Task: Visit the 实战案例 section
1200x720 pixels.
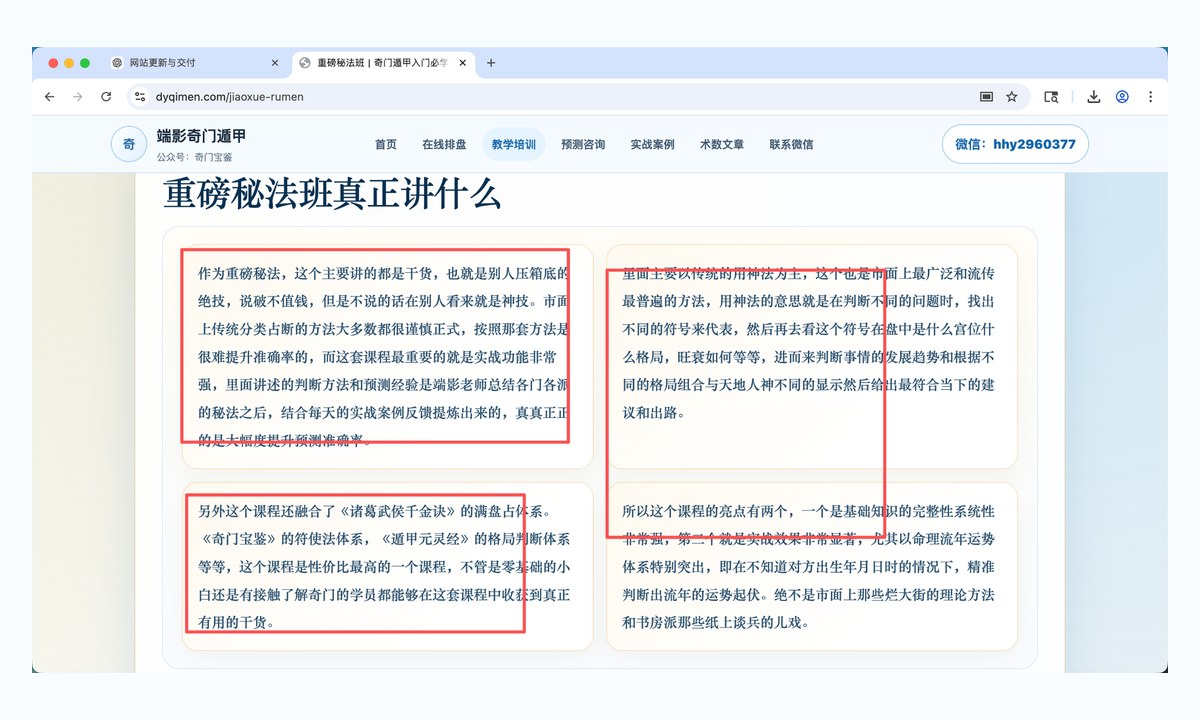Action: pos(652,144)
